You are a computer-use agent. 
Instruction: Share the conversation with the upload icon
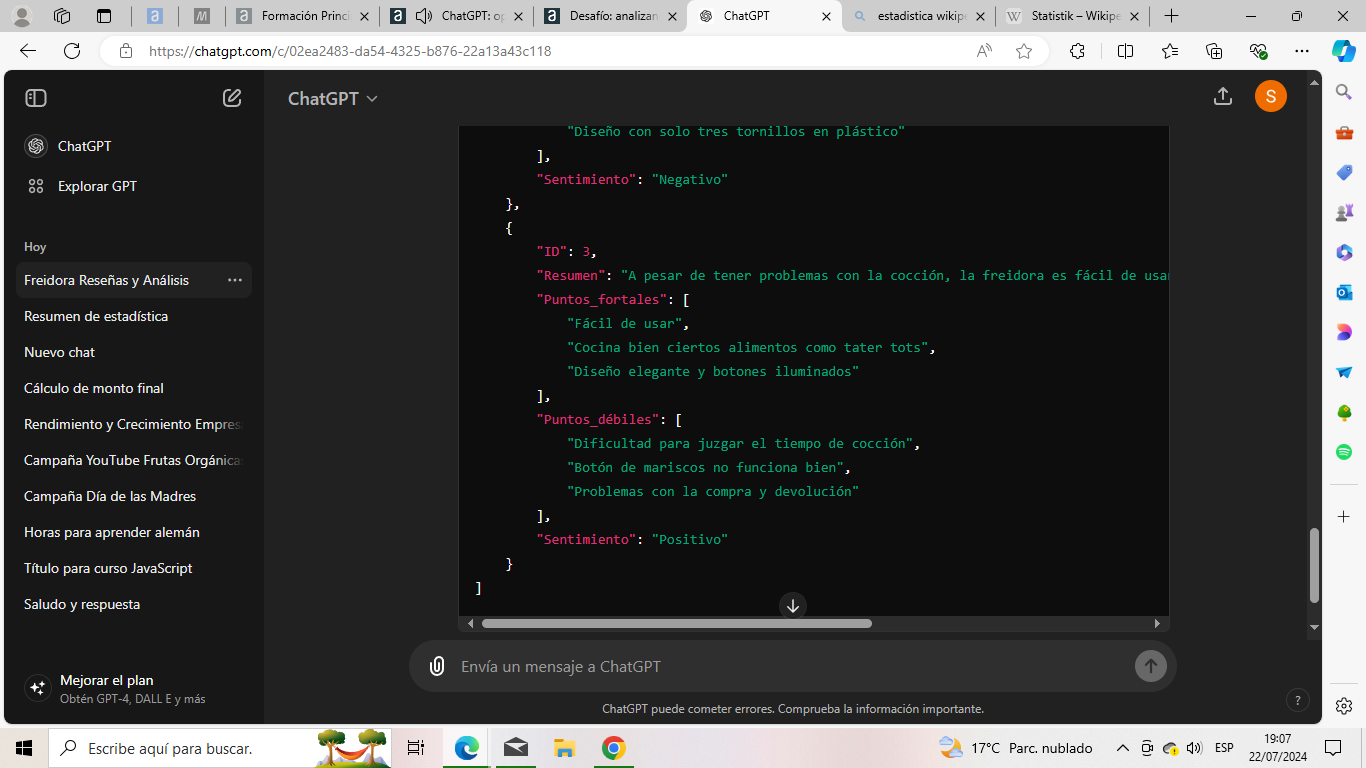(x=1222, y=96)
